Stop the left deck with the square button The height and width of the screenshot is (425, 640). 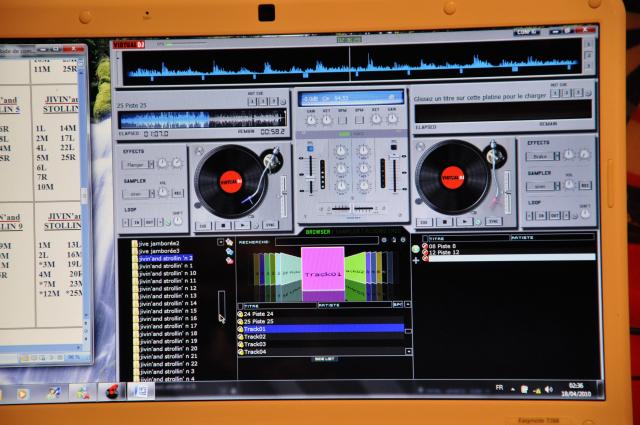(223, 225)
